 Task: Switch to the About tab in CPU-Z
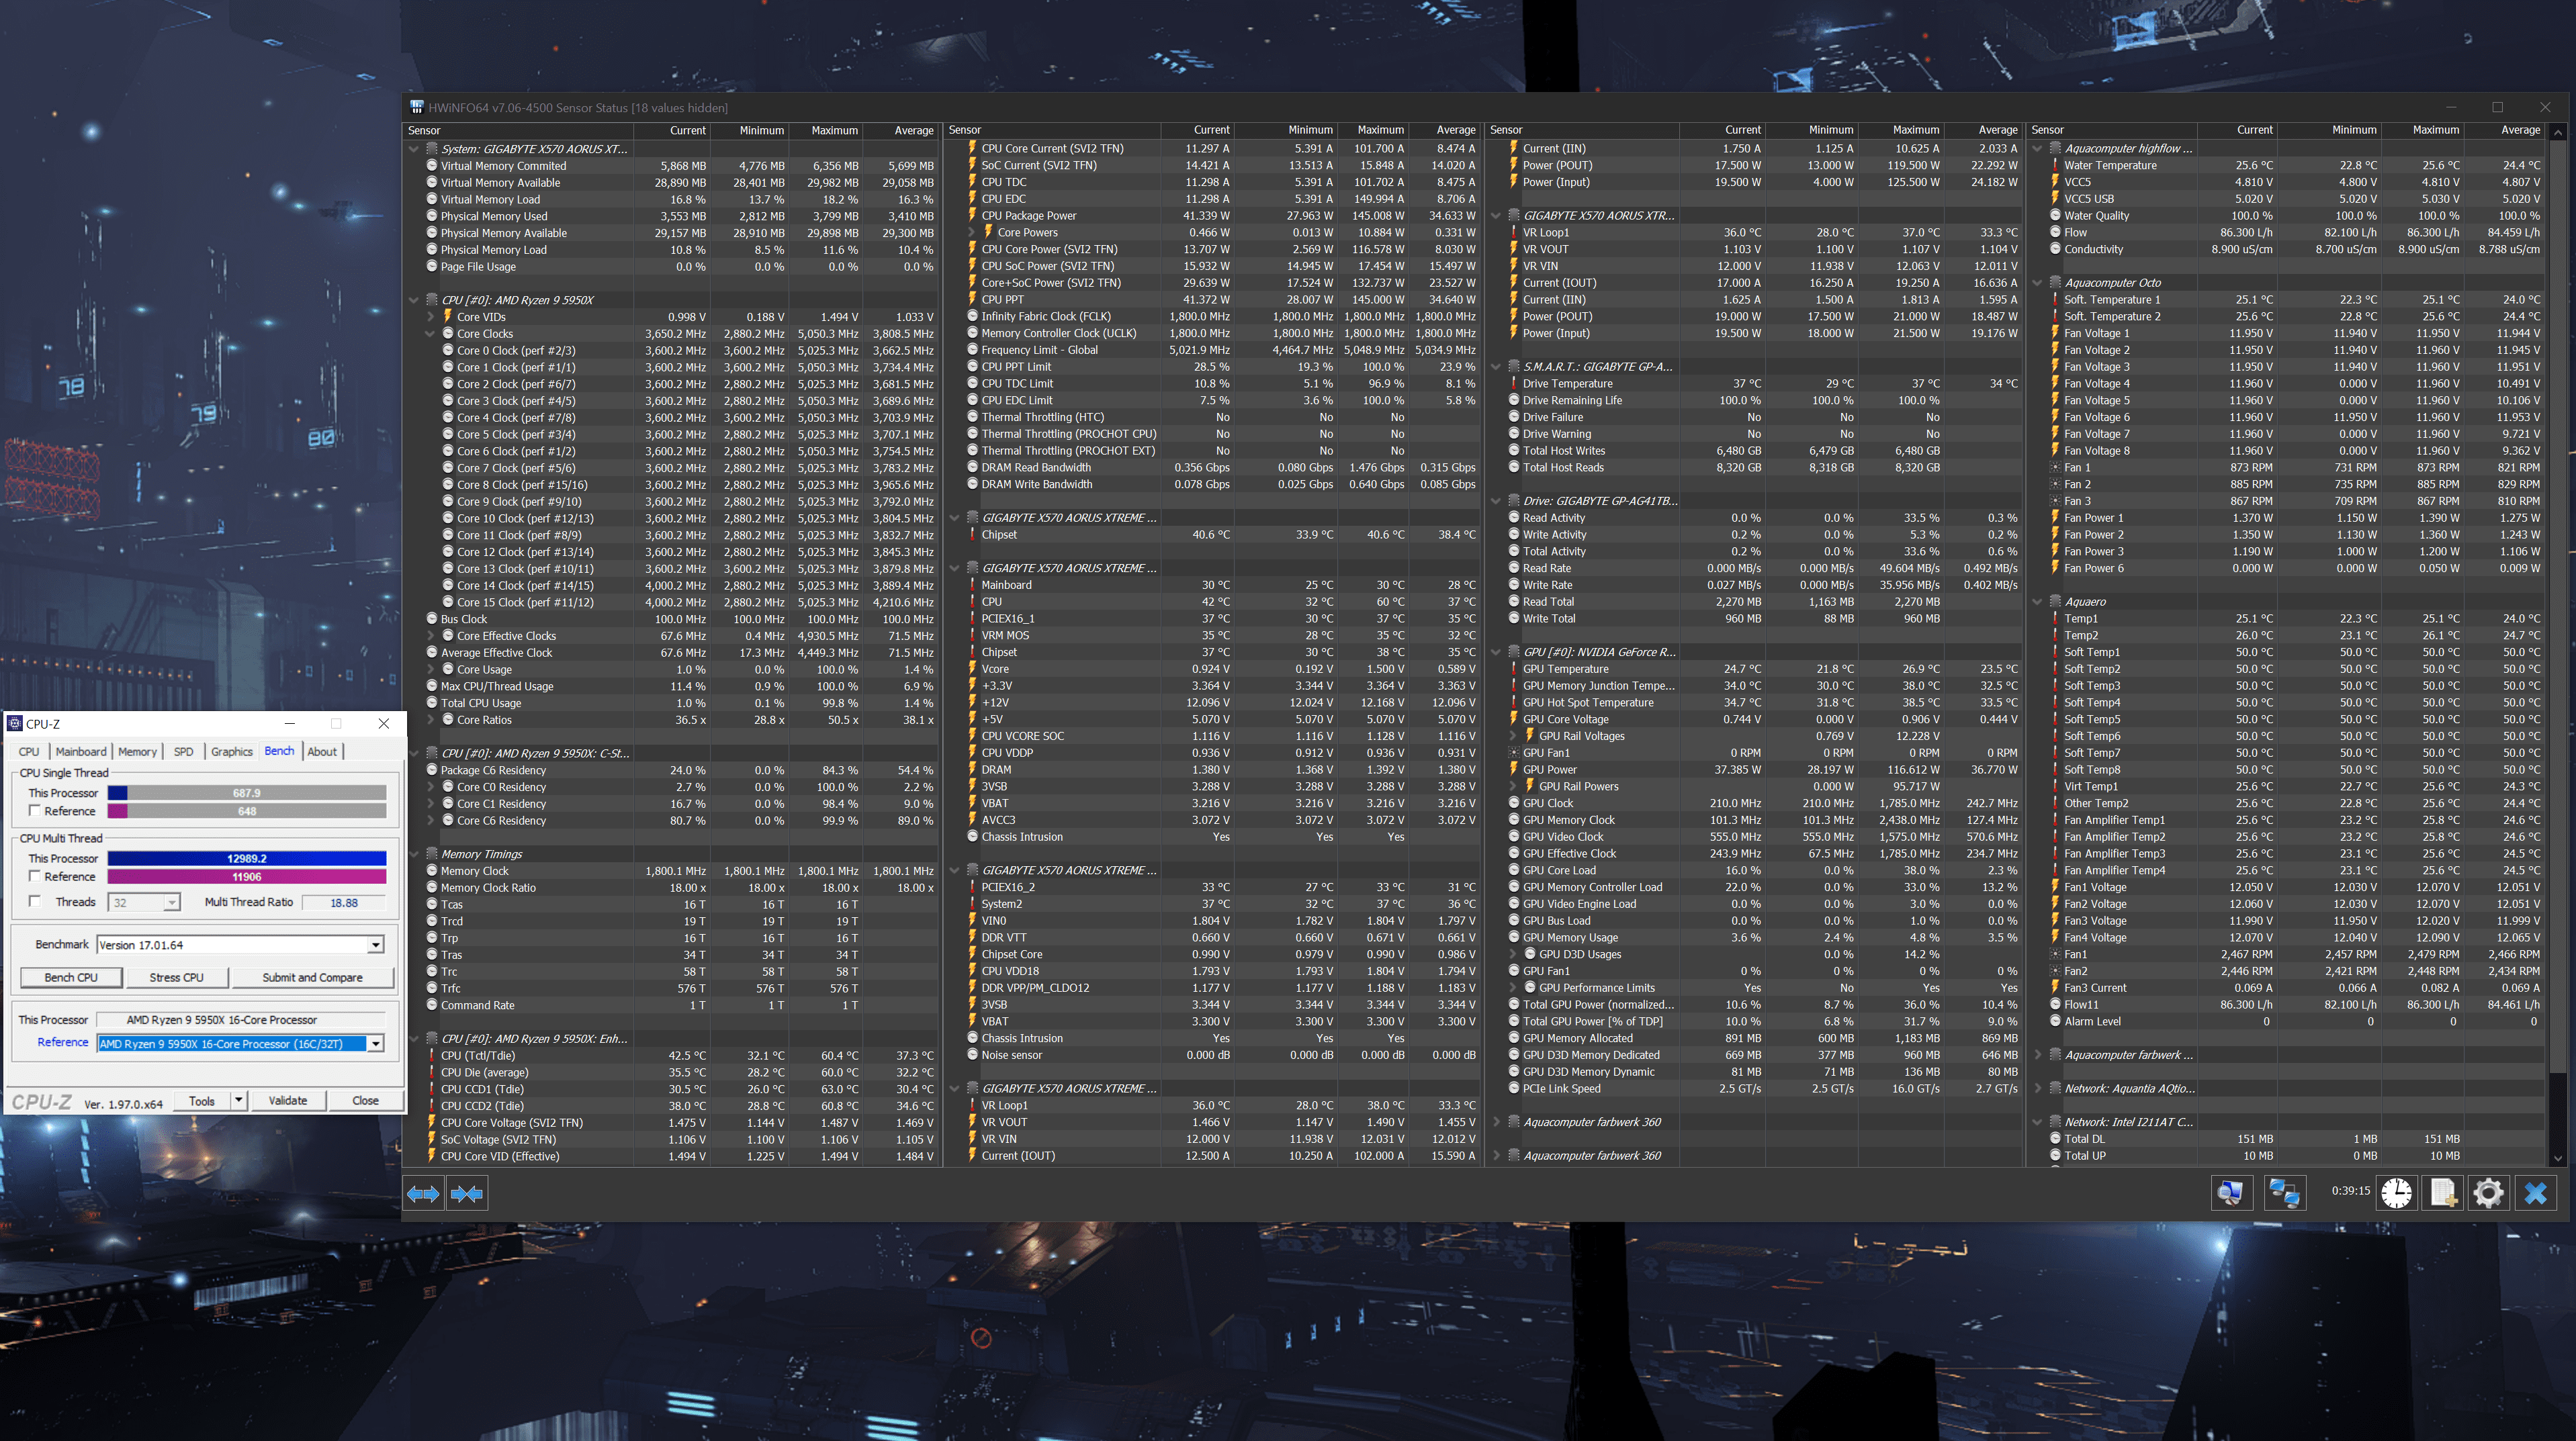(x=322, y=752)
